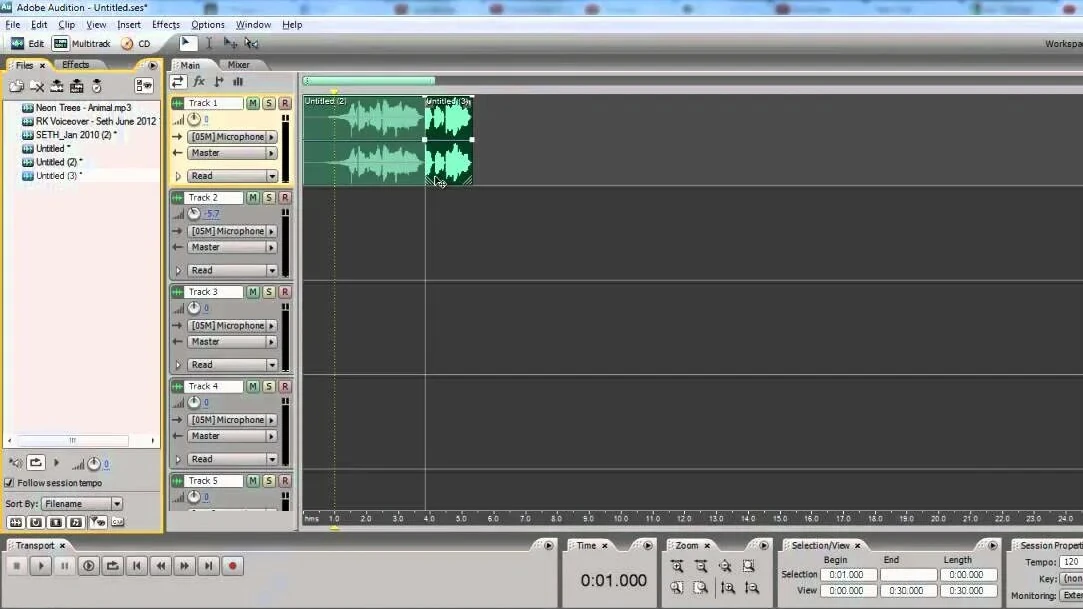Zoom in horizontally in Zoom panel
Image resolution: width=1083 pixels, height=609 pixels.
click(x=677, y=566)
